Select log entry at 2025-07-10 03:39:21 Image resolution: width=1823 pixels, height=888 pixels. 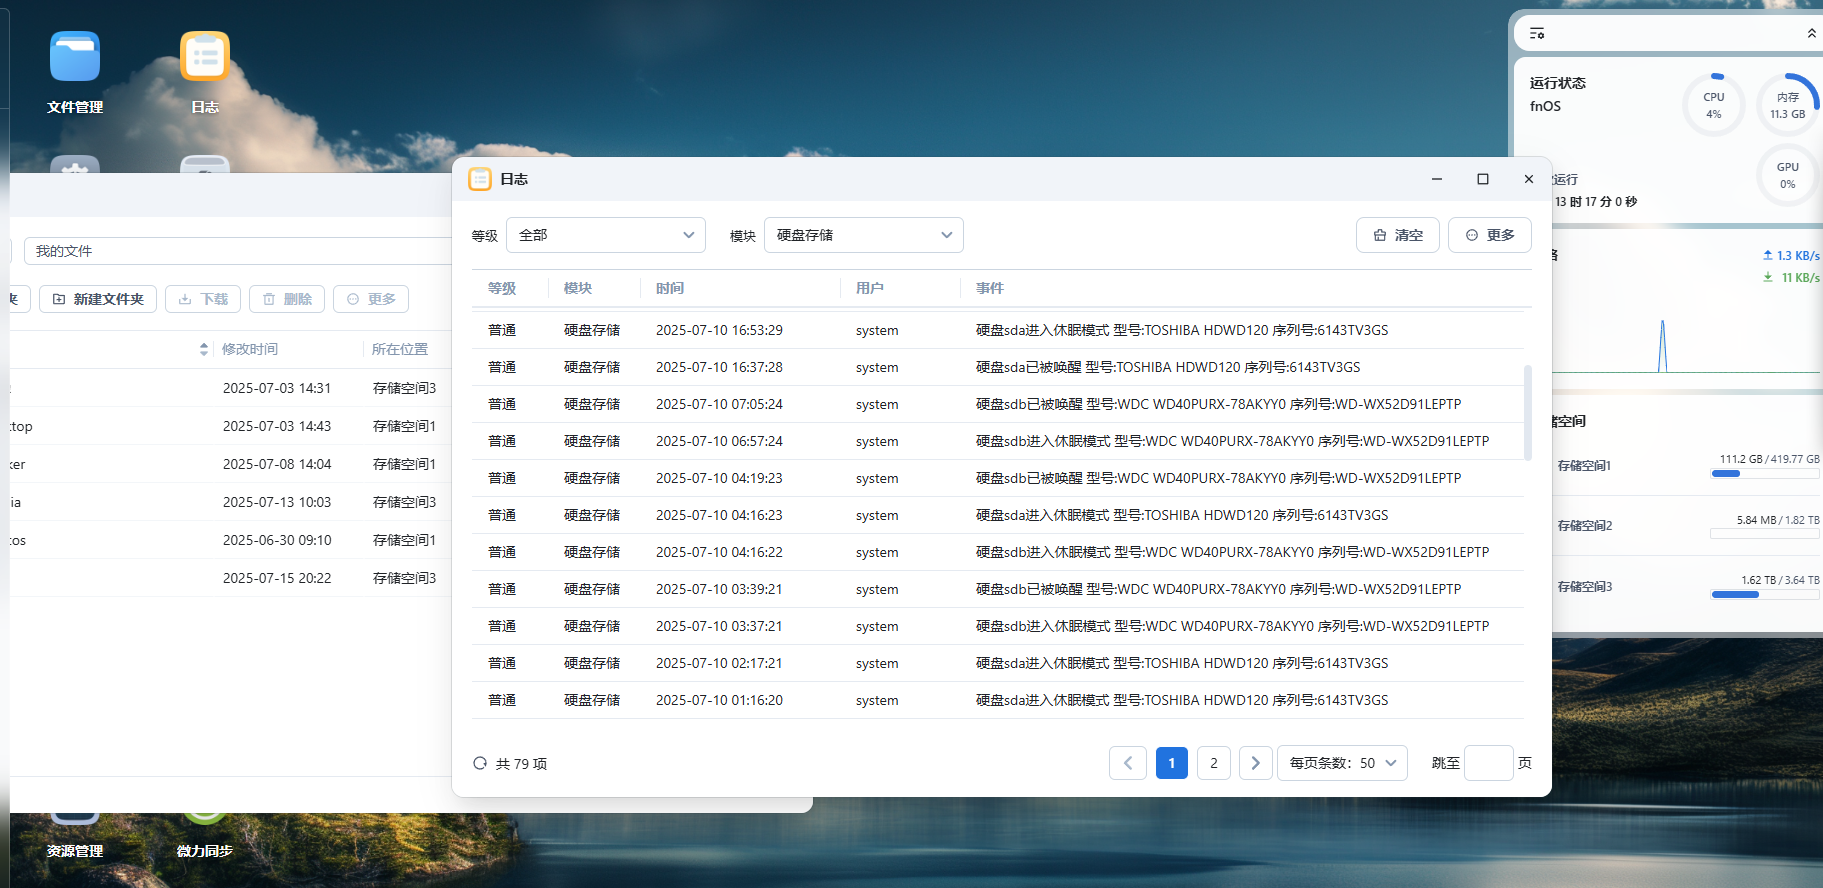coord(998,589)
